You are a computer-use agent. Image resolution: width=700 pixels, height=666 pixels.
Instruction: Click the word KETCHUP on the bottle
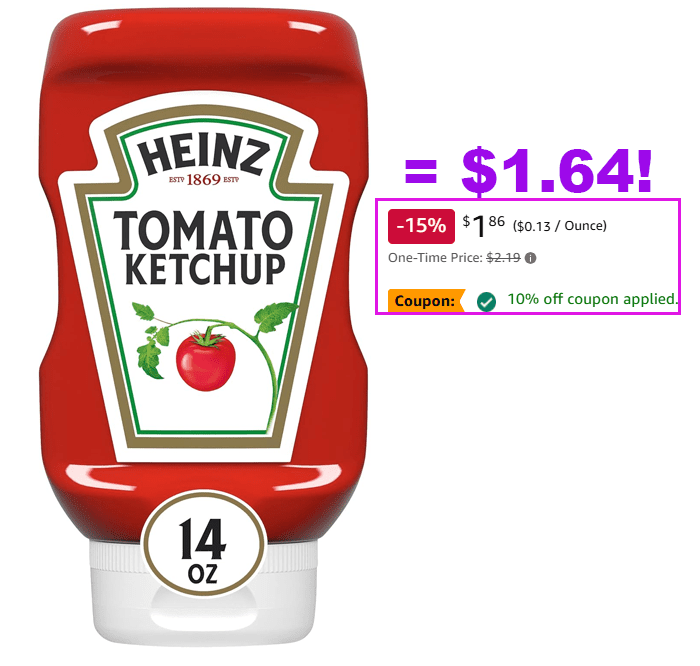click(x=205, y=269)
